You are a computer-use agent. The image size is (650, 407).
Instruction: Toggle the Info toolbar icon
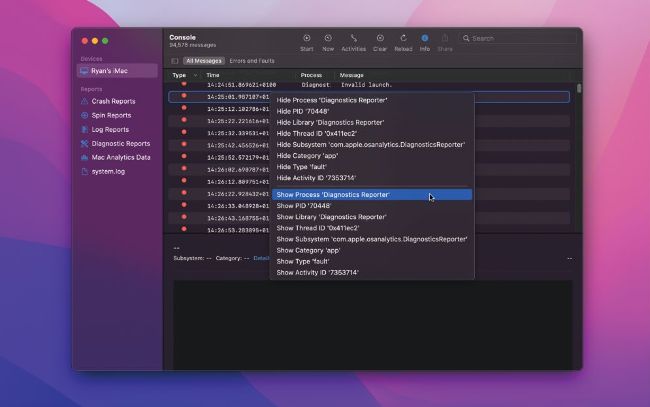coord(424,38)
